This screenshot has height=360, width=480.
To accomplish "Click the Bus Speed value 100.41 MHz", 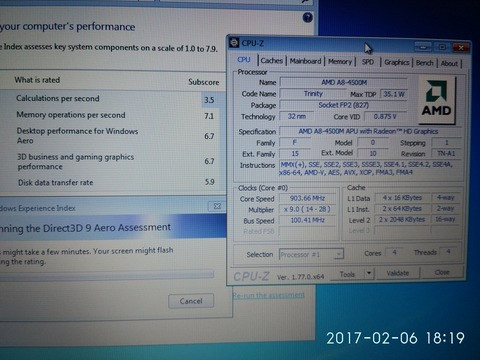I will click(x=307, y=220).
